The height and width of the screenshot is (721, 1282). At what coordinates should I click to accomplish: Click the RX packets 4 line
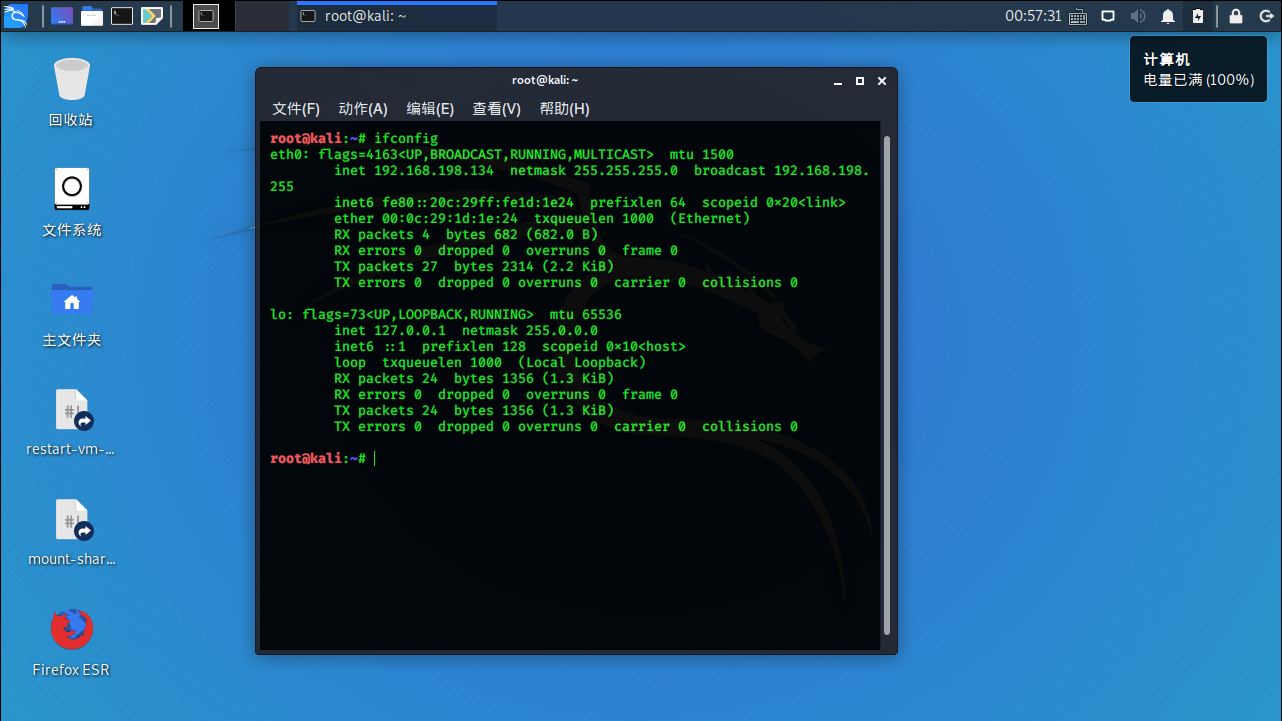(466, 234)
